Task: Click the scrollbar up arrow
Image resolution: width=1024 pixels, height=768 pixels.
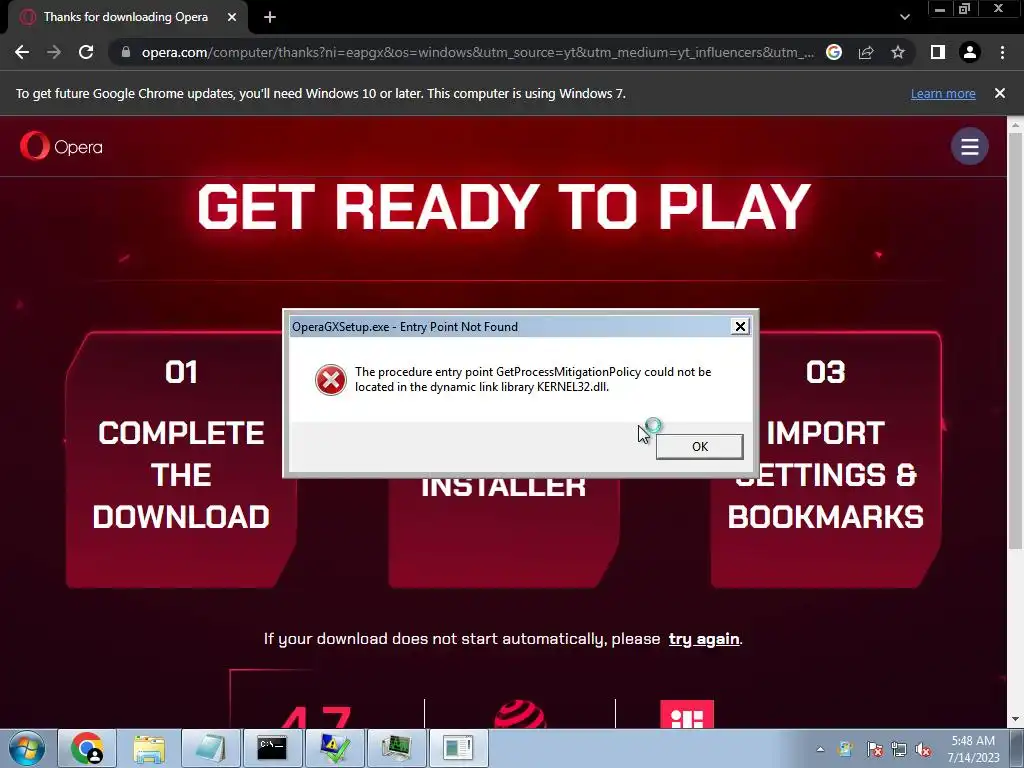Action: 1015,123
